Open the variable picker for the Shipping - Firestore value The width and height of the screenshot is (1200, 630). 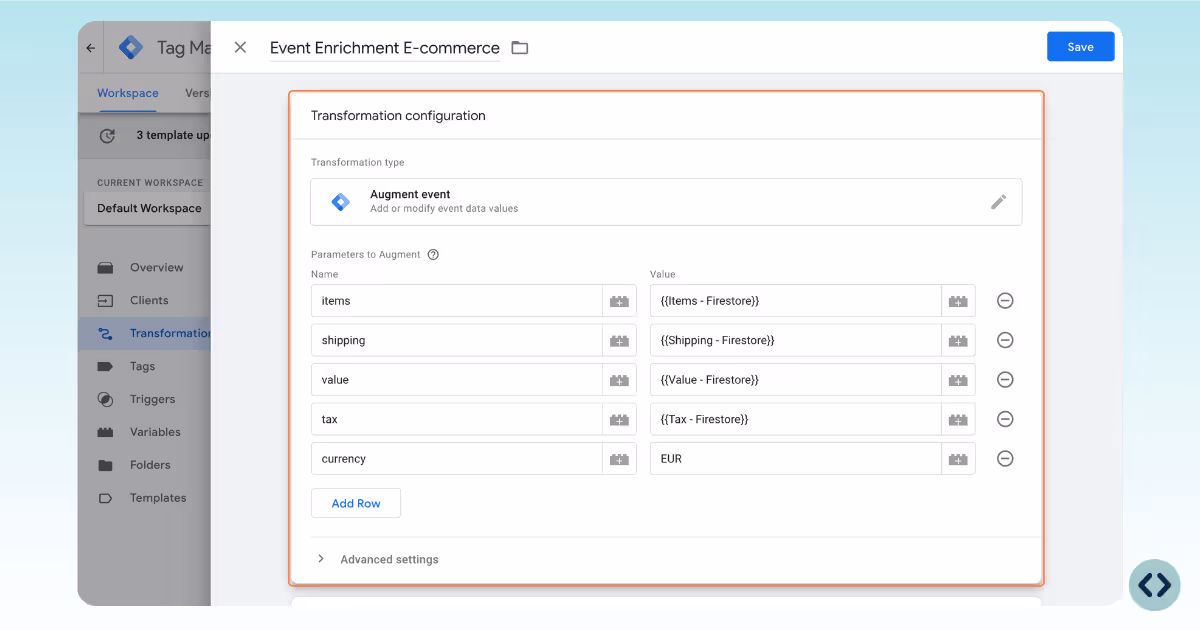(x=958, y=340)
